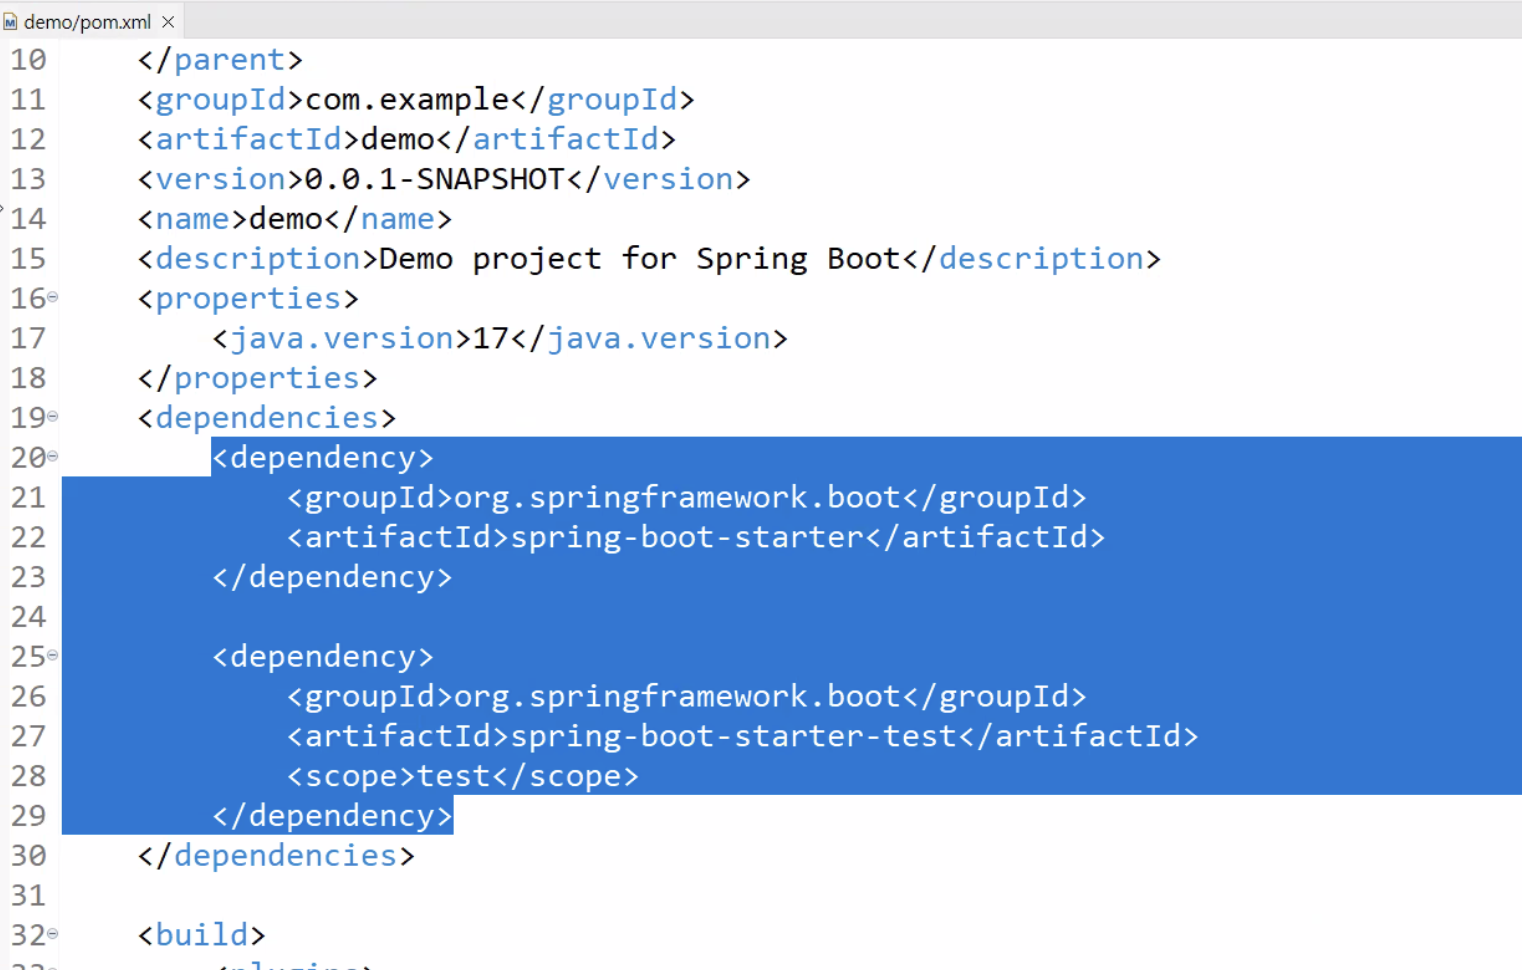1522x970 pixels.
Task: Click the Maven file icon on pom.xml tab
Action: tap(10, 22)
